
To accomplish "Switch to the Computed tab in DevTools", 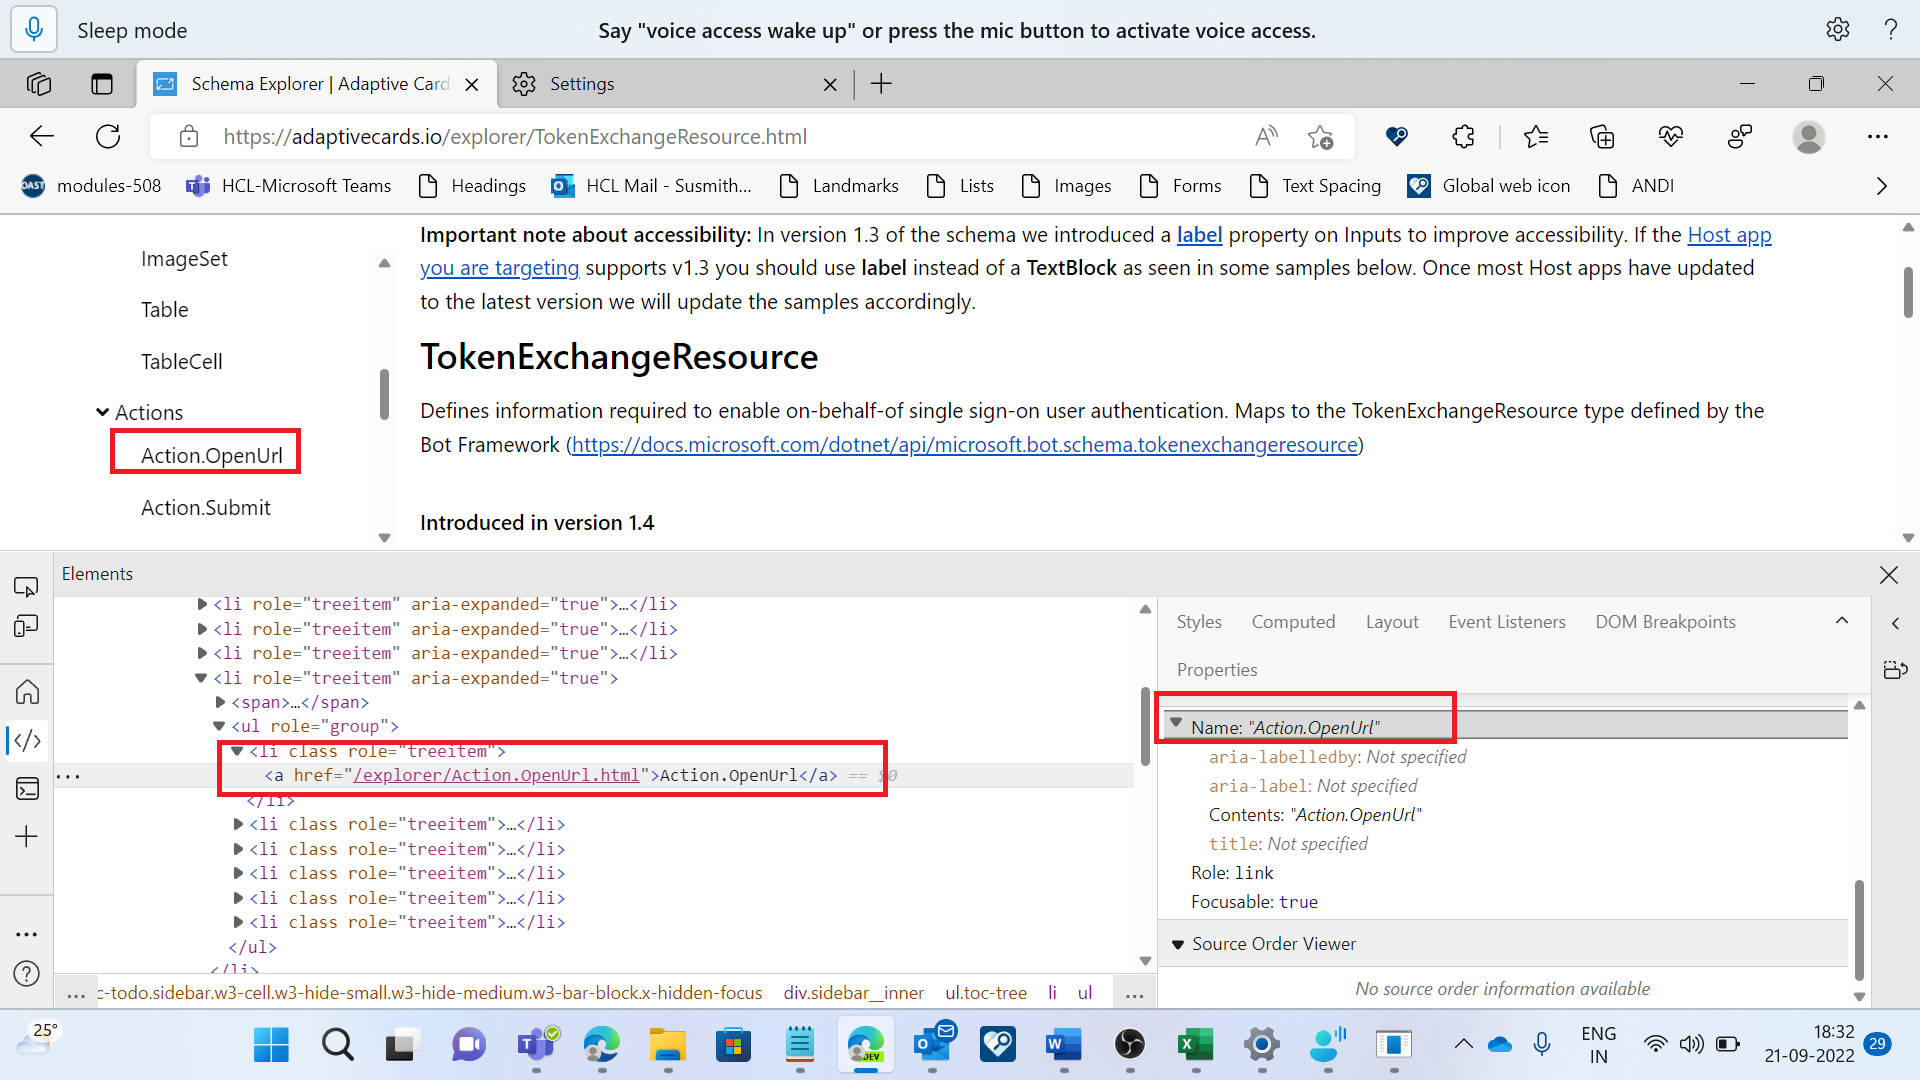I will click(1293, 621).
